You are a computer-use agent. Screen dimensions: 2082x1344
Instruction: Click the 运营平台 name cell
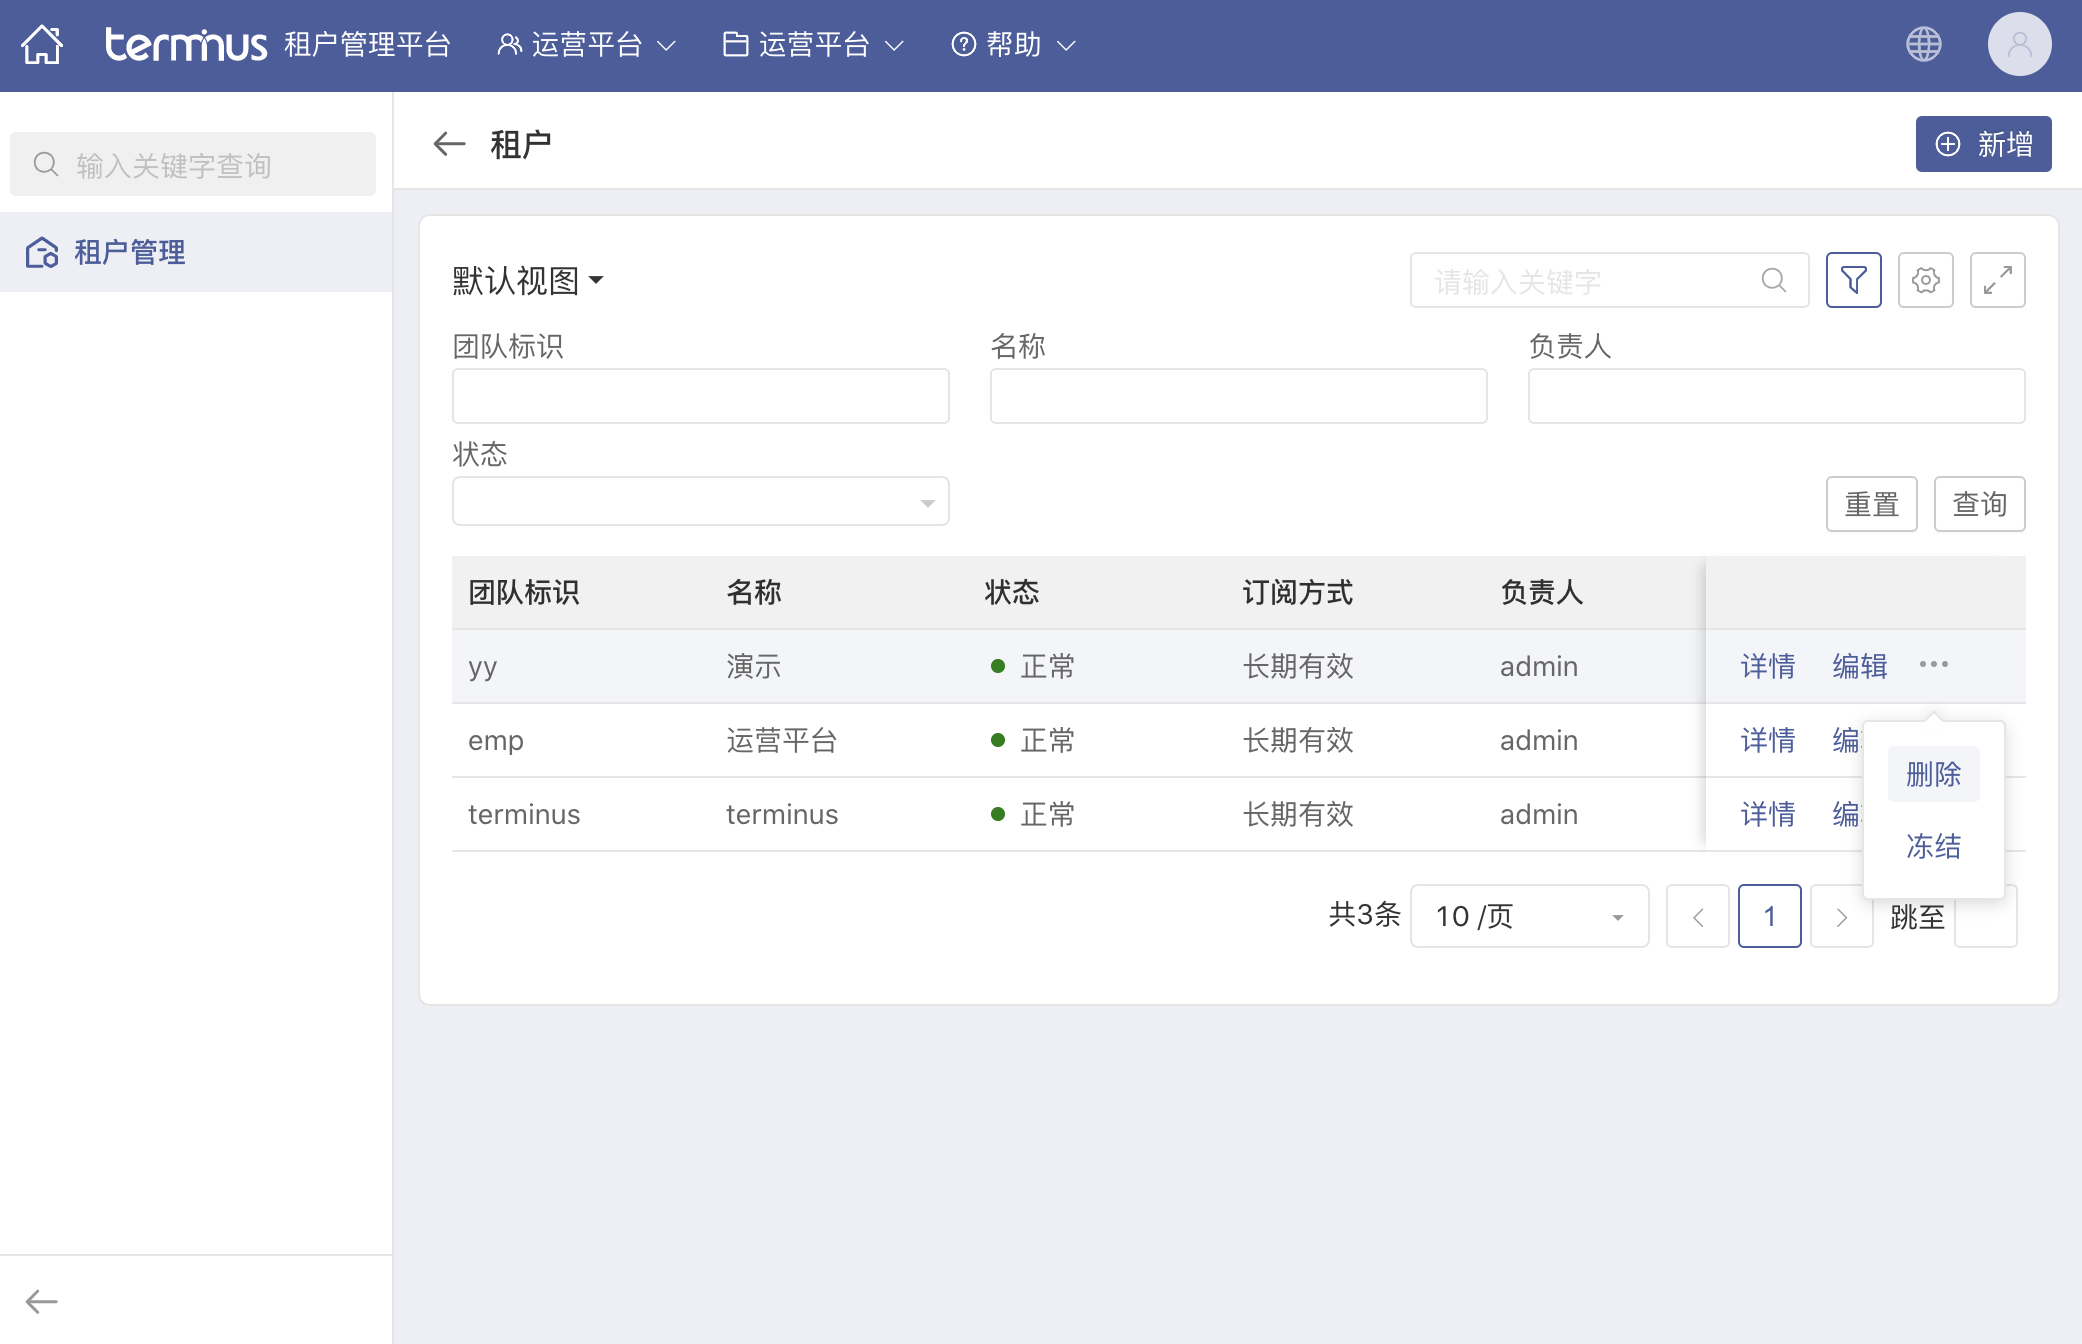(x=782, y=740)
